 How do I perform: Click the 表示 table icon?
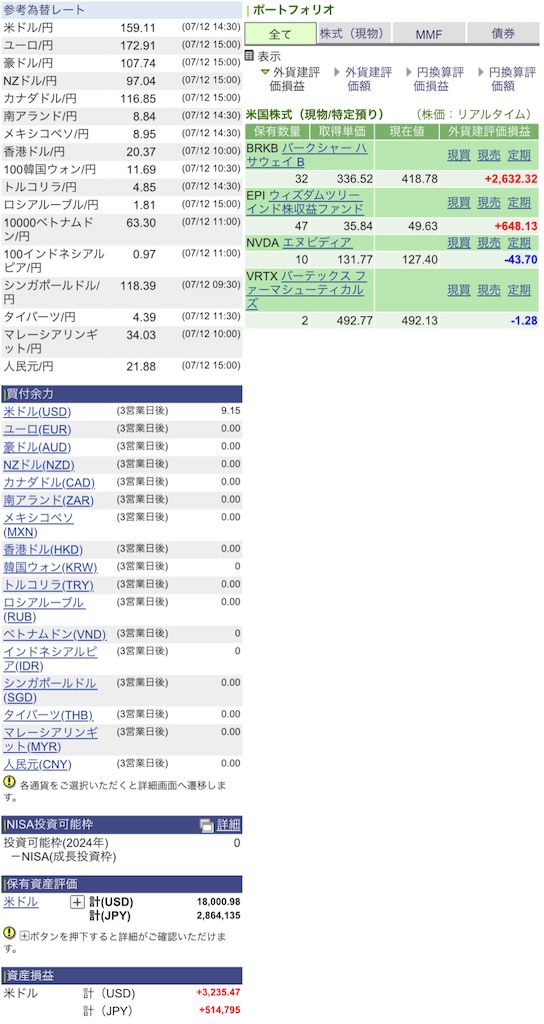coord(249,56)
